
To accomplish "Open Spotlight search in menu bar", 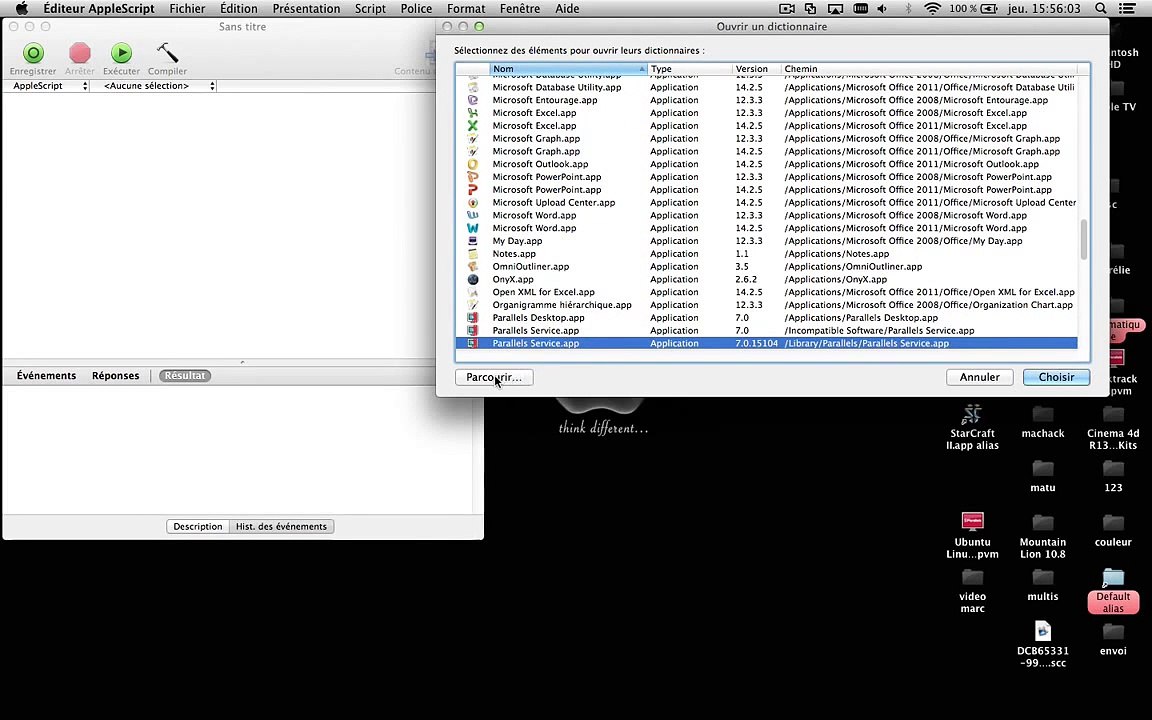I will pos(1101,9).
